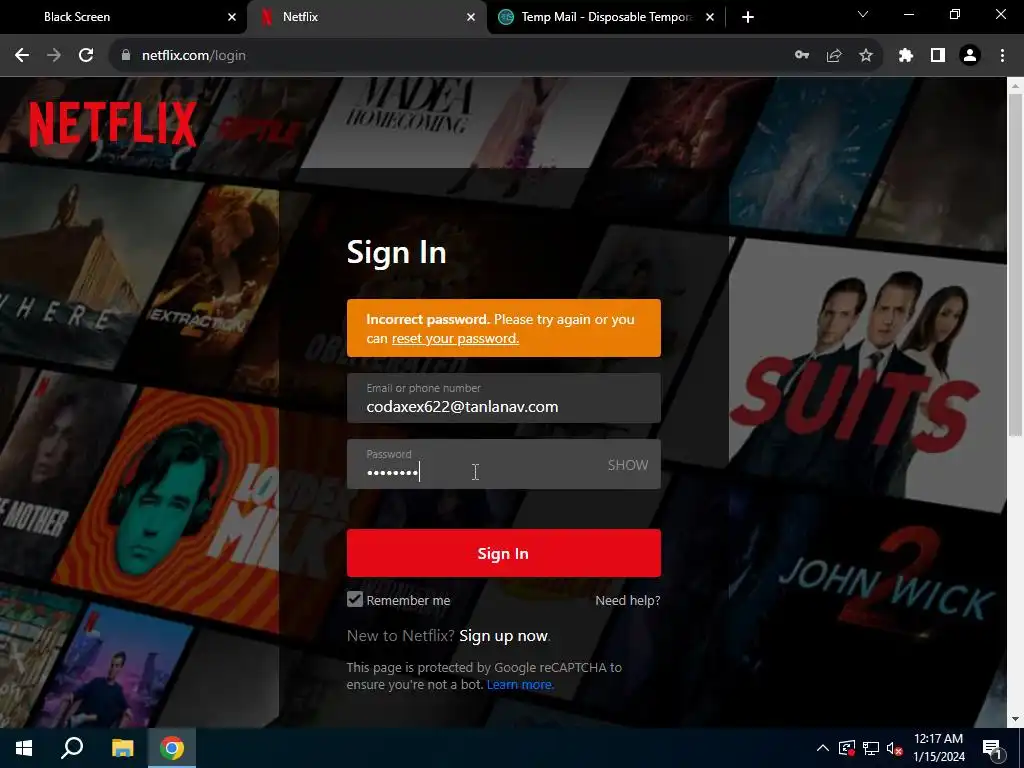This screenshot has height=768, width=1024.
Task: Open reCAPTCHA Learn more link
Action: (520, 684)
